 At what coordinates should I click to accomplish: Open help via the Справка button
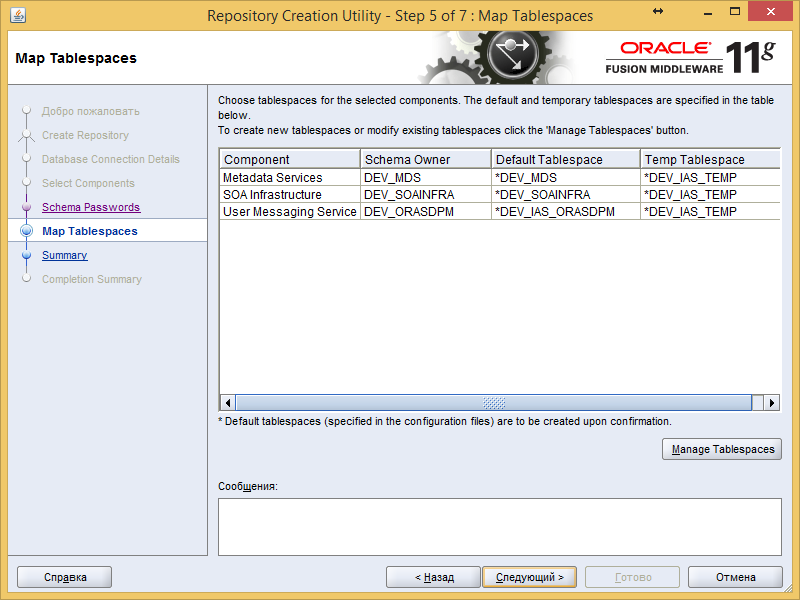pos(64,577)
